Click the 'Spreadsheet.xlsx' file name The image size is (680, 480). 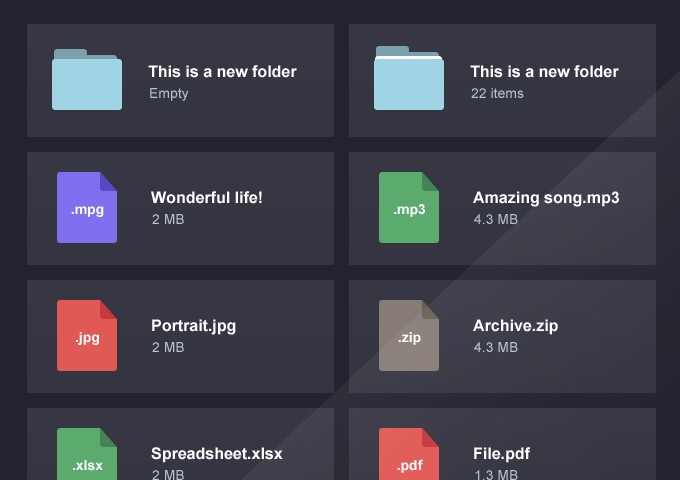point(216,454)
